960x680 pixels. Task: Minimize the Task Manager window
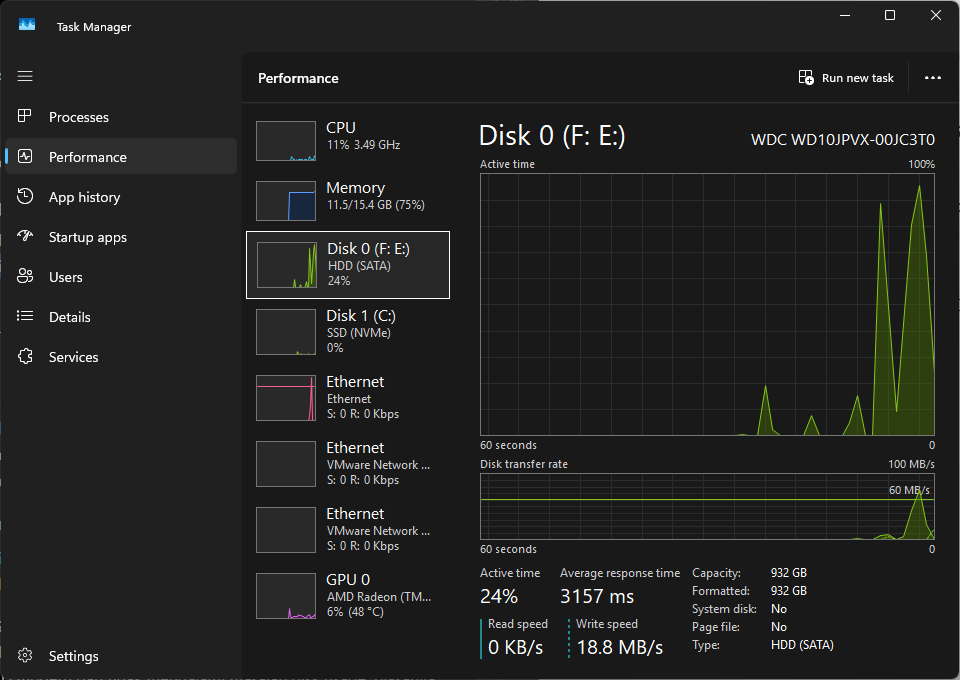[x=846, y=15]
